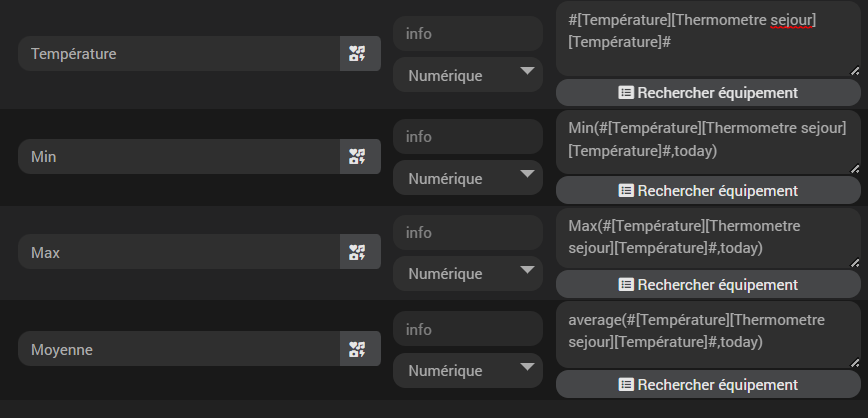Click Rechercher équipement under Min formula
868x418 pixels.
708,190
